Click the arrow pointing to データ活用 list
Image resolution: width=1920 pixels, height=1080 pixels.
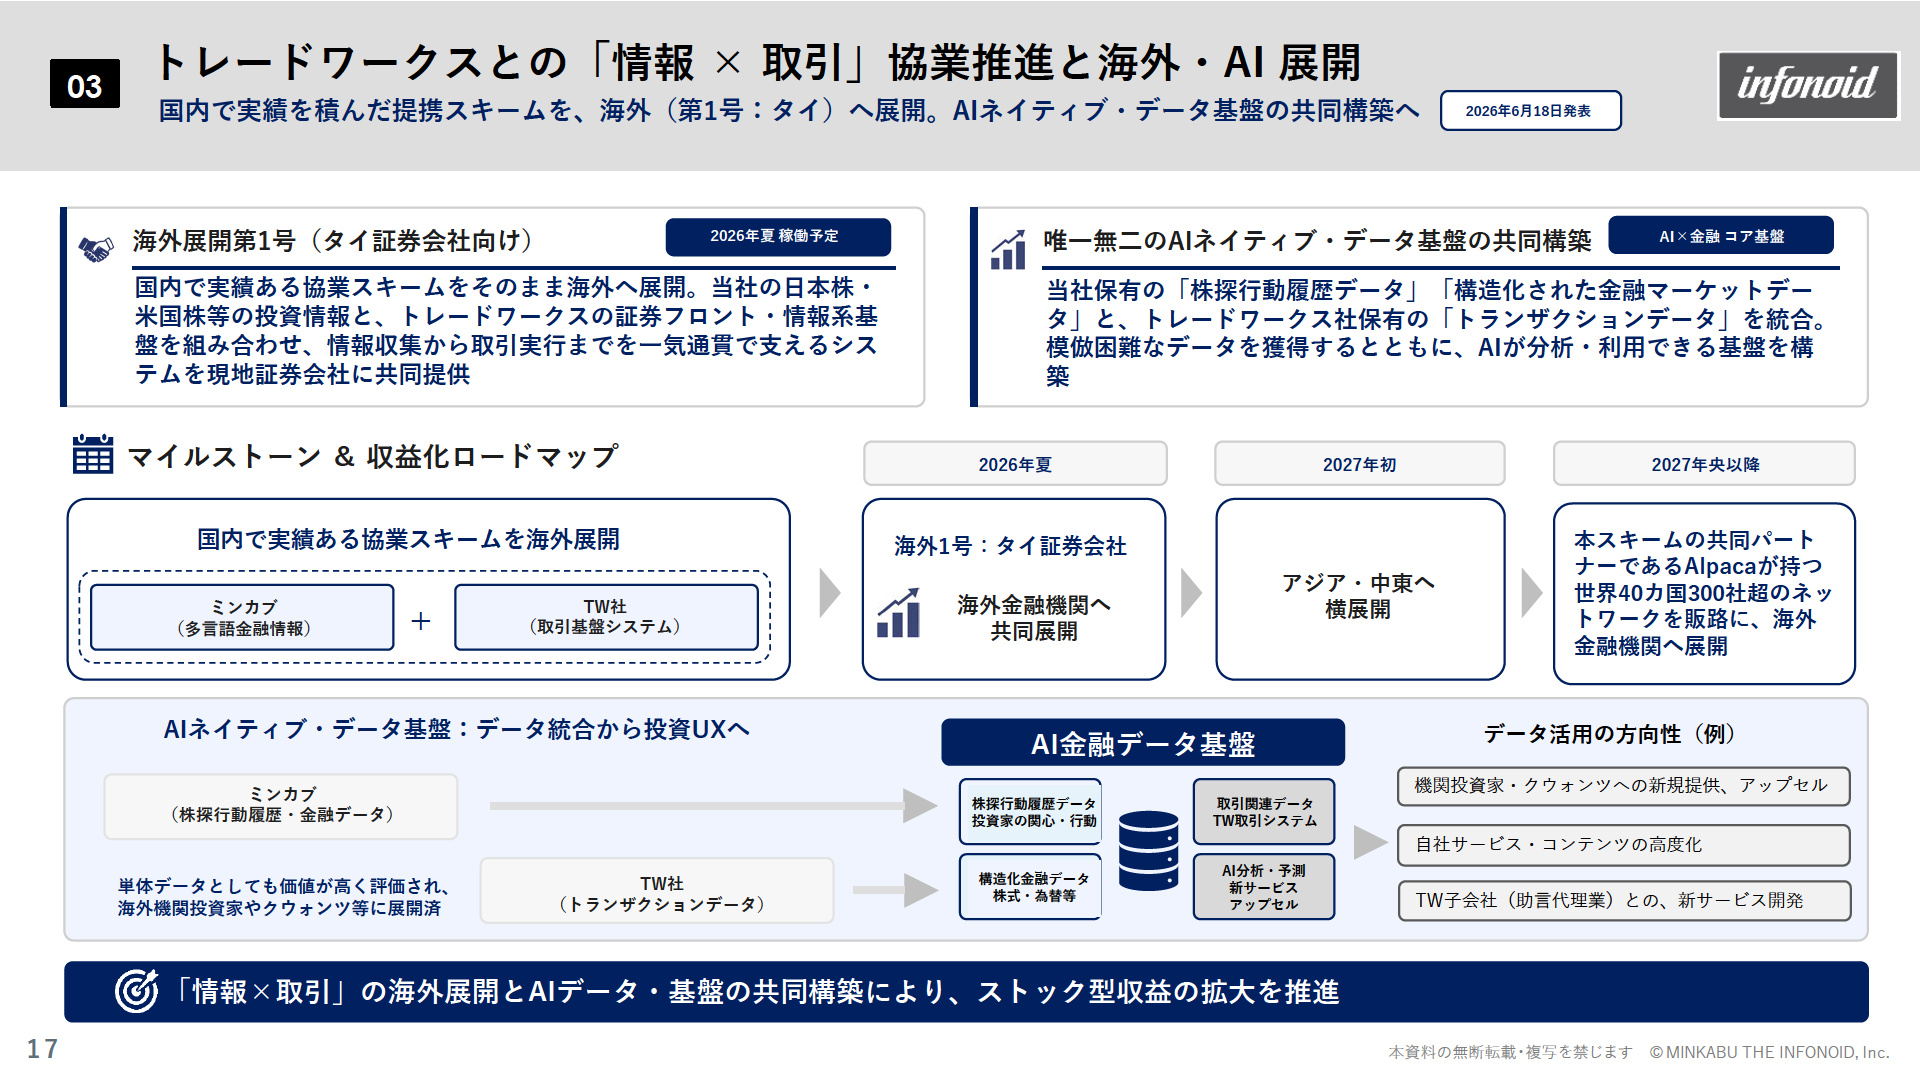click(x=1370, y=842)
